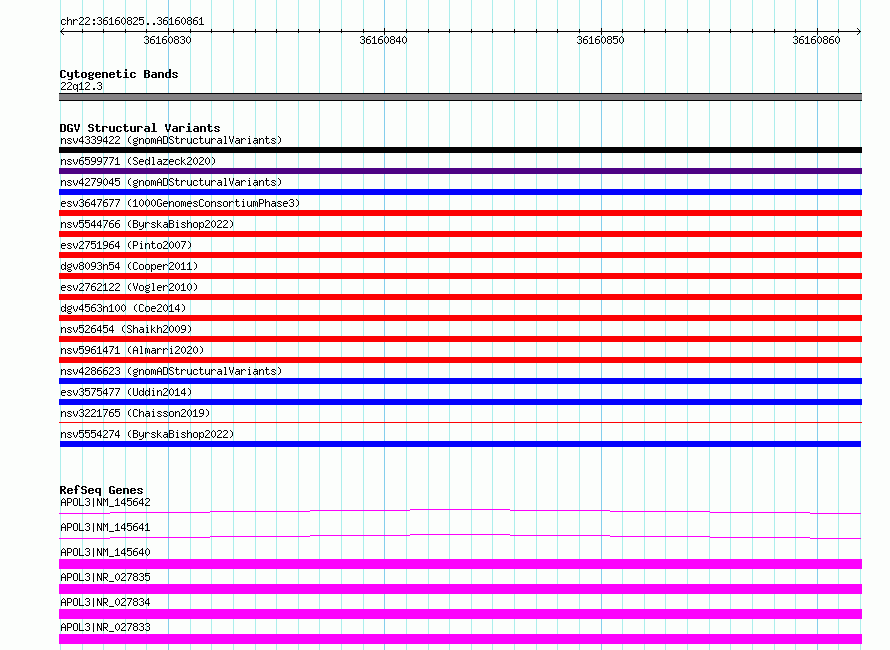
Task: Click gene label APOL3|NR_027834
Action: 105,602
